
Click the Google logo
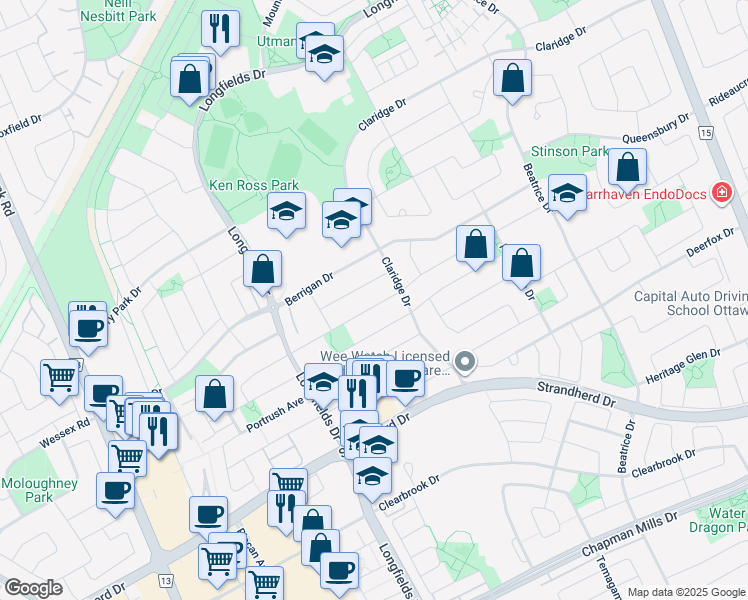33,588
